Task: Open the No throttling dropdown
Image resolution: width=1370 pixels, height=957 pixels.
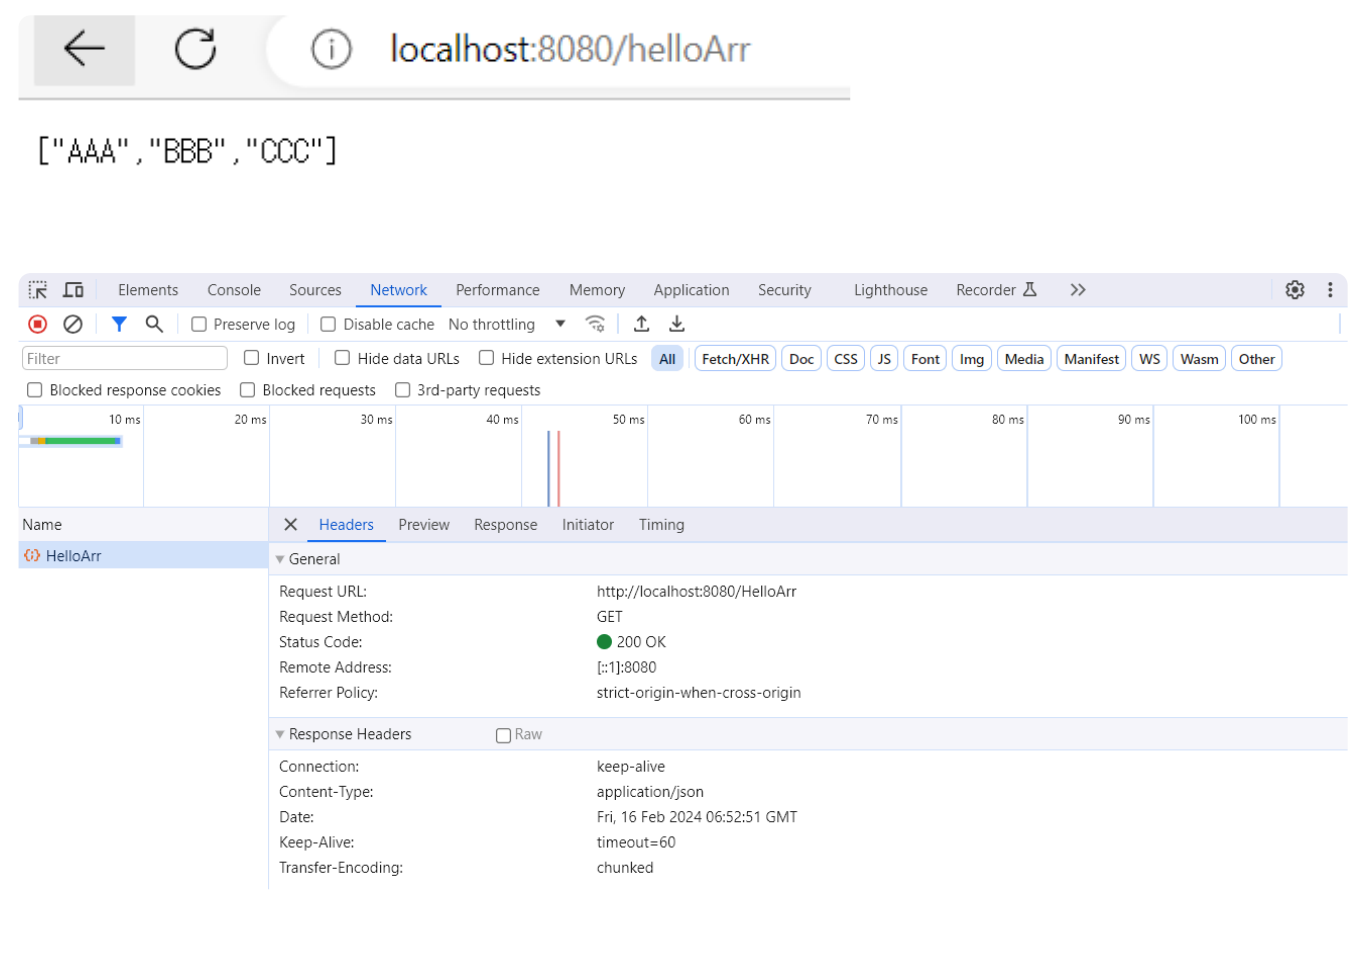Action: (x=507, y=324)
